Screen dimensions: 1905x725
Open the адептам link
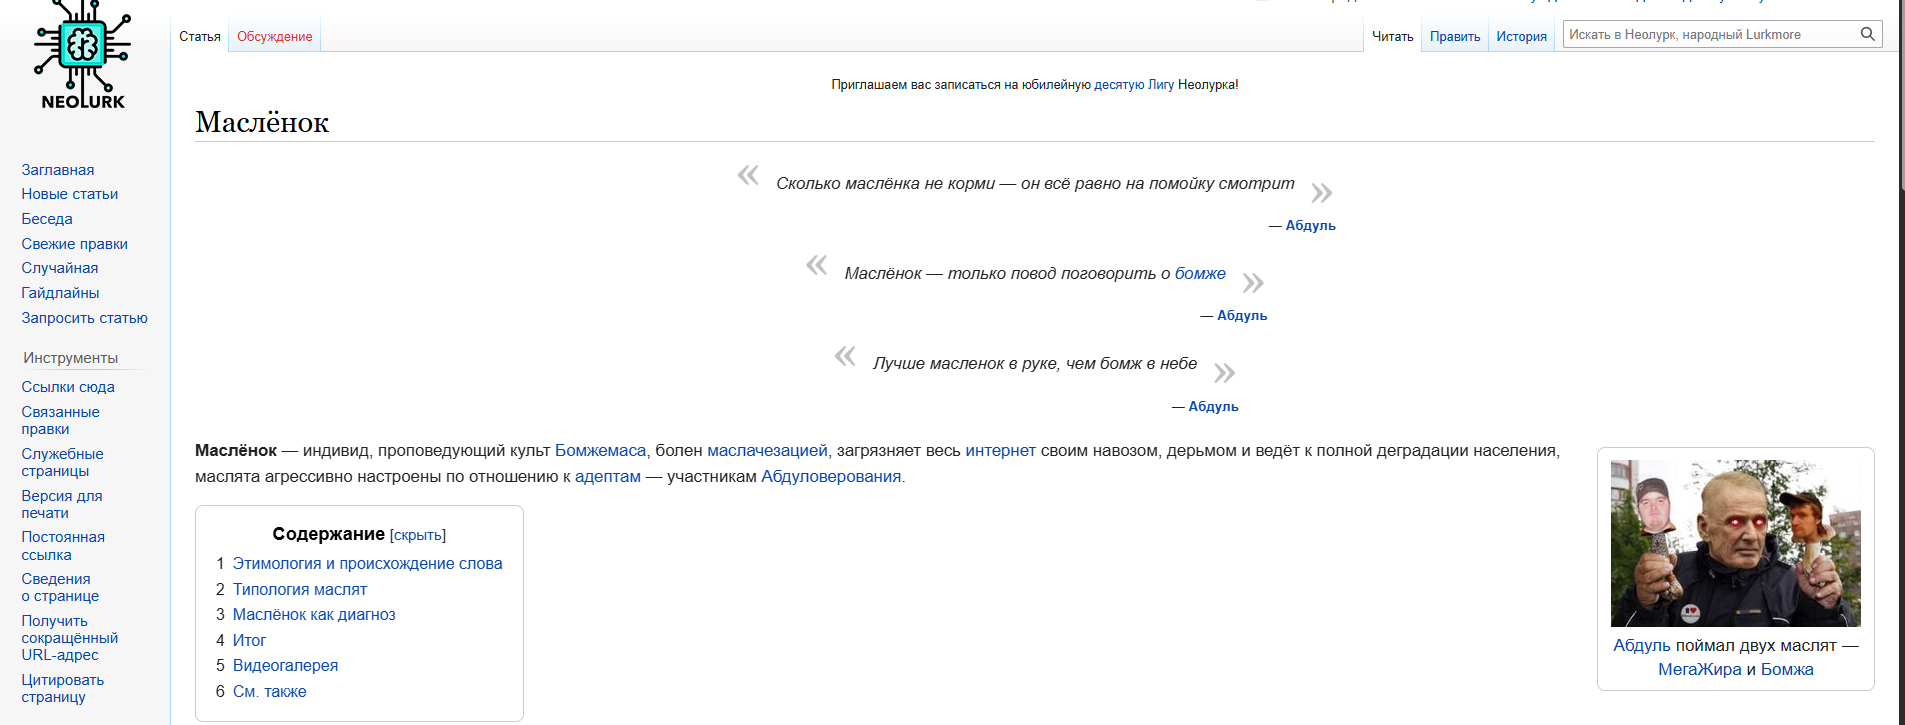tap(608, 477)
